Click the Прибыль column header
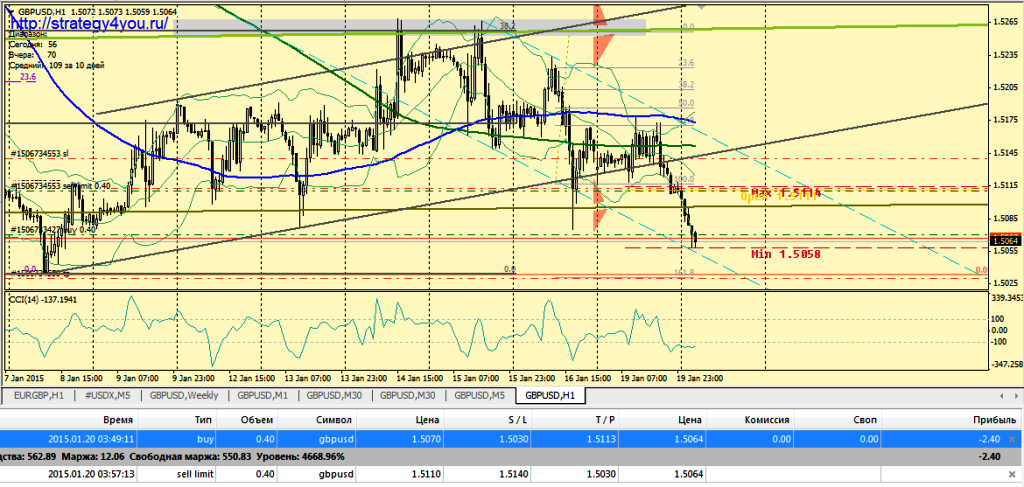This screenshot has height=487, width=1024. coord(995,419)
